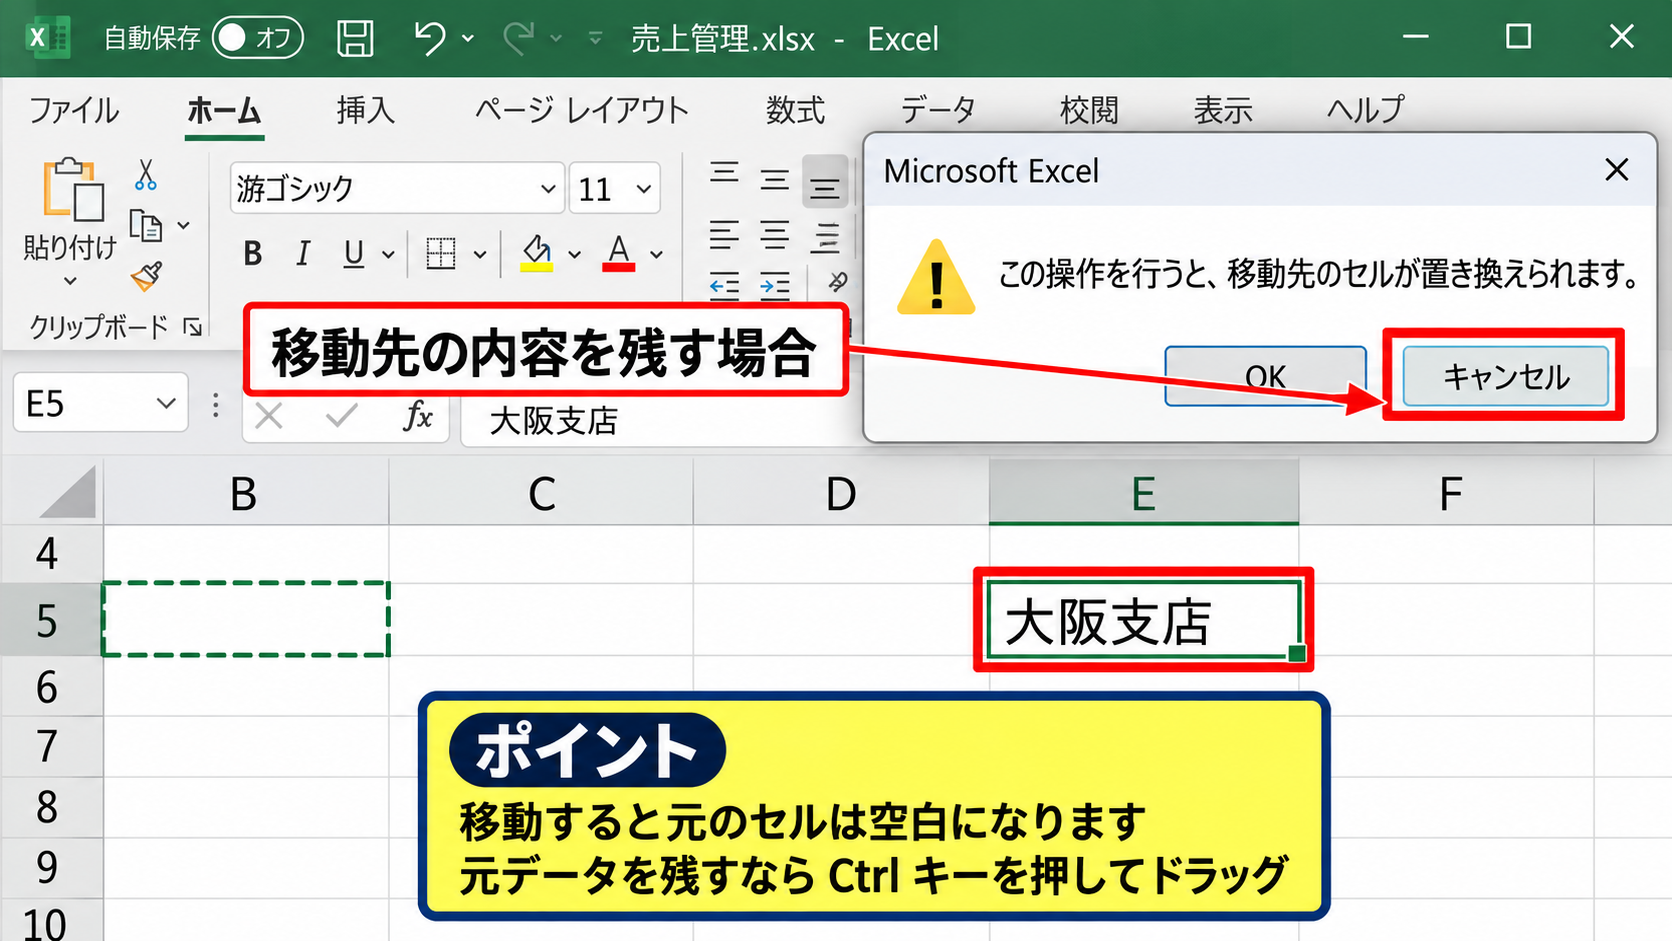The height and width of the screenshot is (941, 1672).
Task: Click the Cancel button in dialog
Action: point(1505,376)
